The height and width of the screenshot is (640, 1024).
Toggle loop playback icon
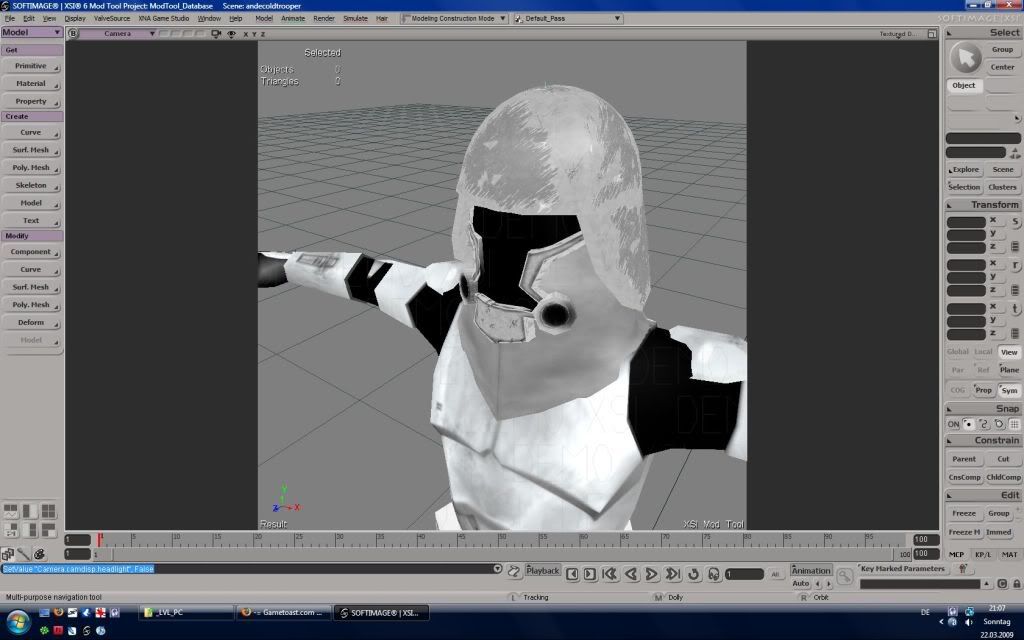click(694, 573)
